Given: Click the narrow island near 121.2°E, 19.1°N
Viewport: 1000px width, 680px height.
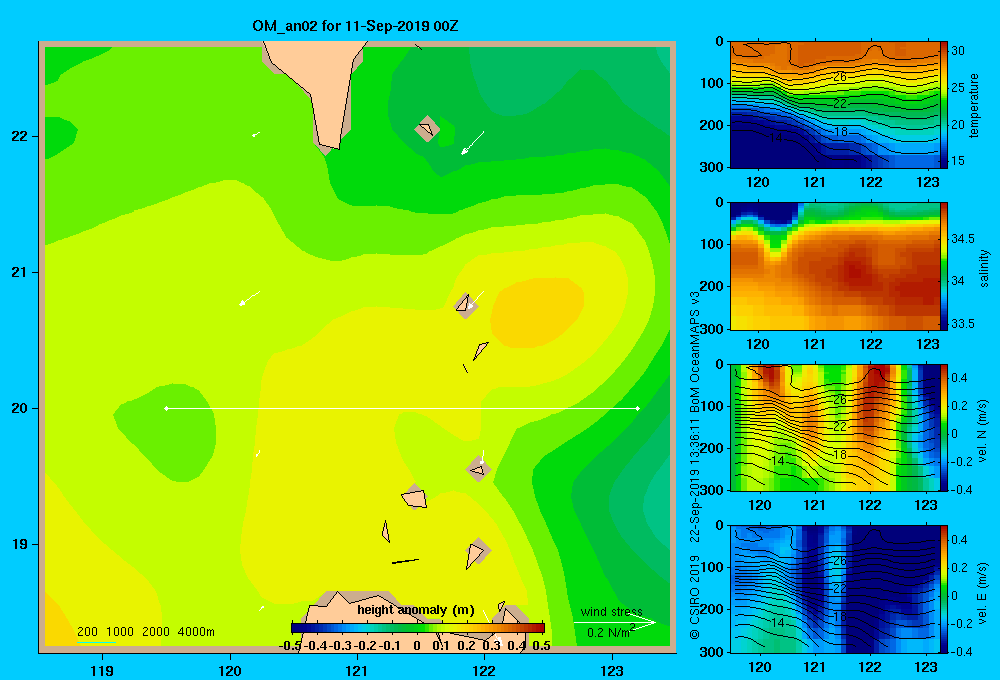Looking at the screenshot, I should [386, 532].
